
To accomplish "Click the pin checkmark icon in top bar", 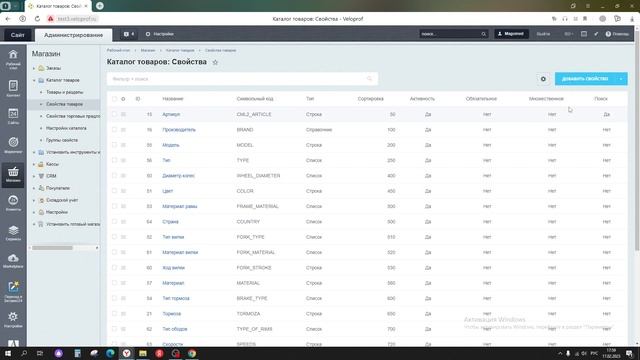I will coord(596,34).
